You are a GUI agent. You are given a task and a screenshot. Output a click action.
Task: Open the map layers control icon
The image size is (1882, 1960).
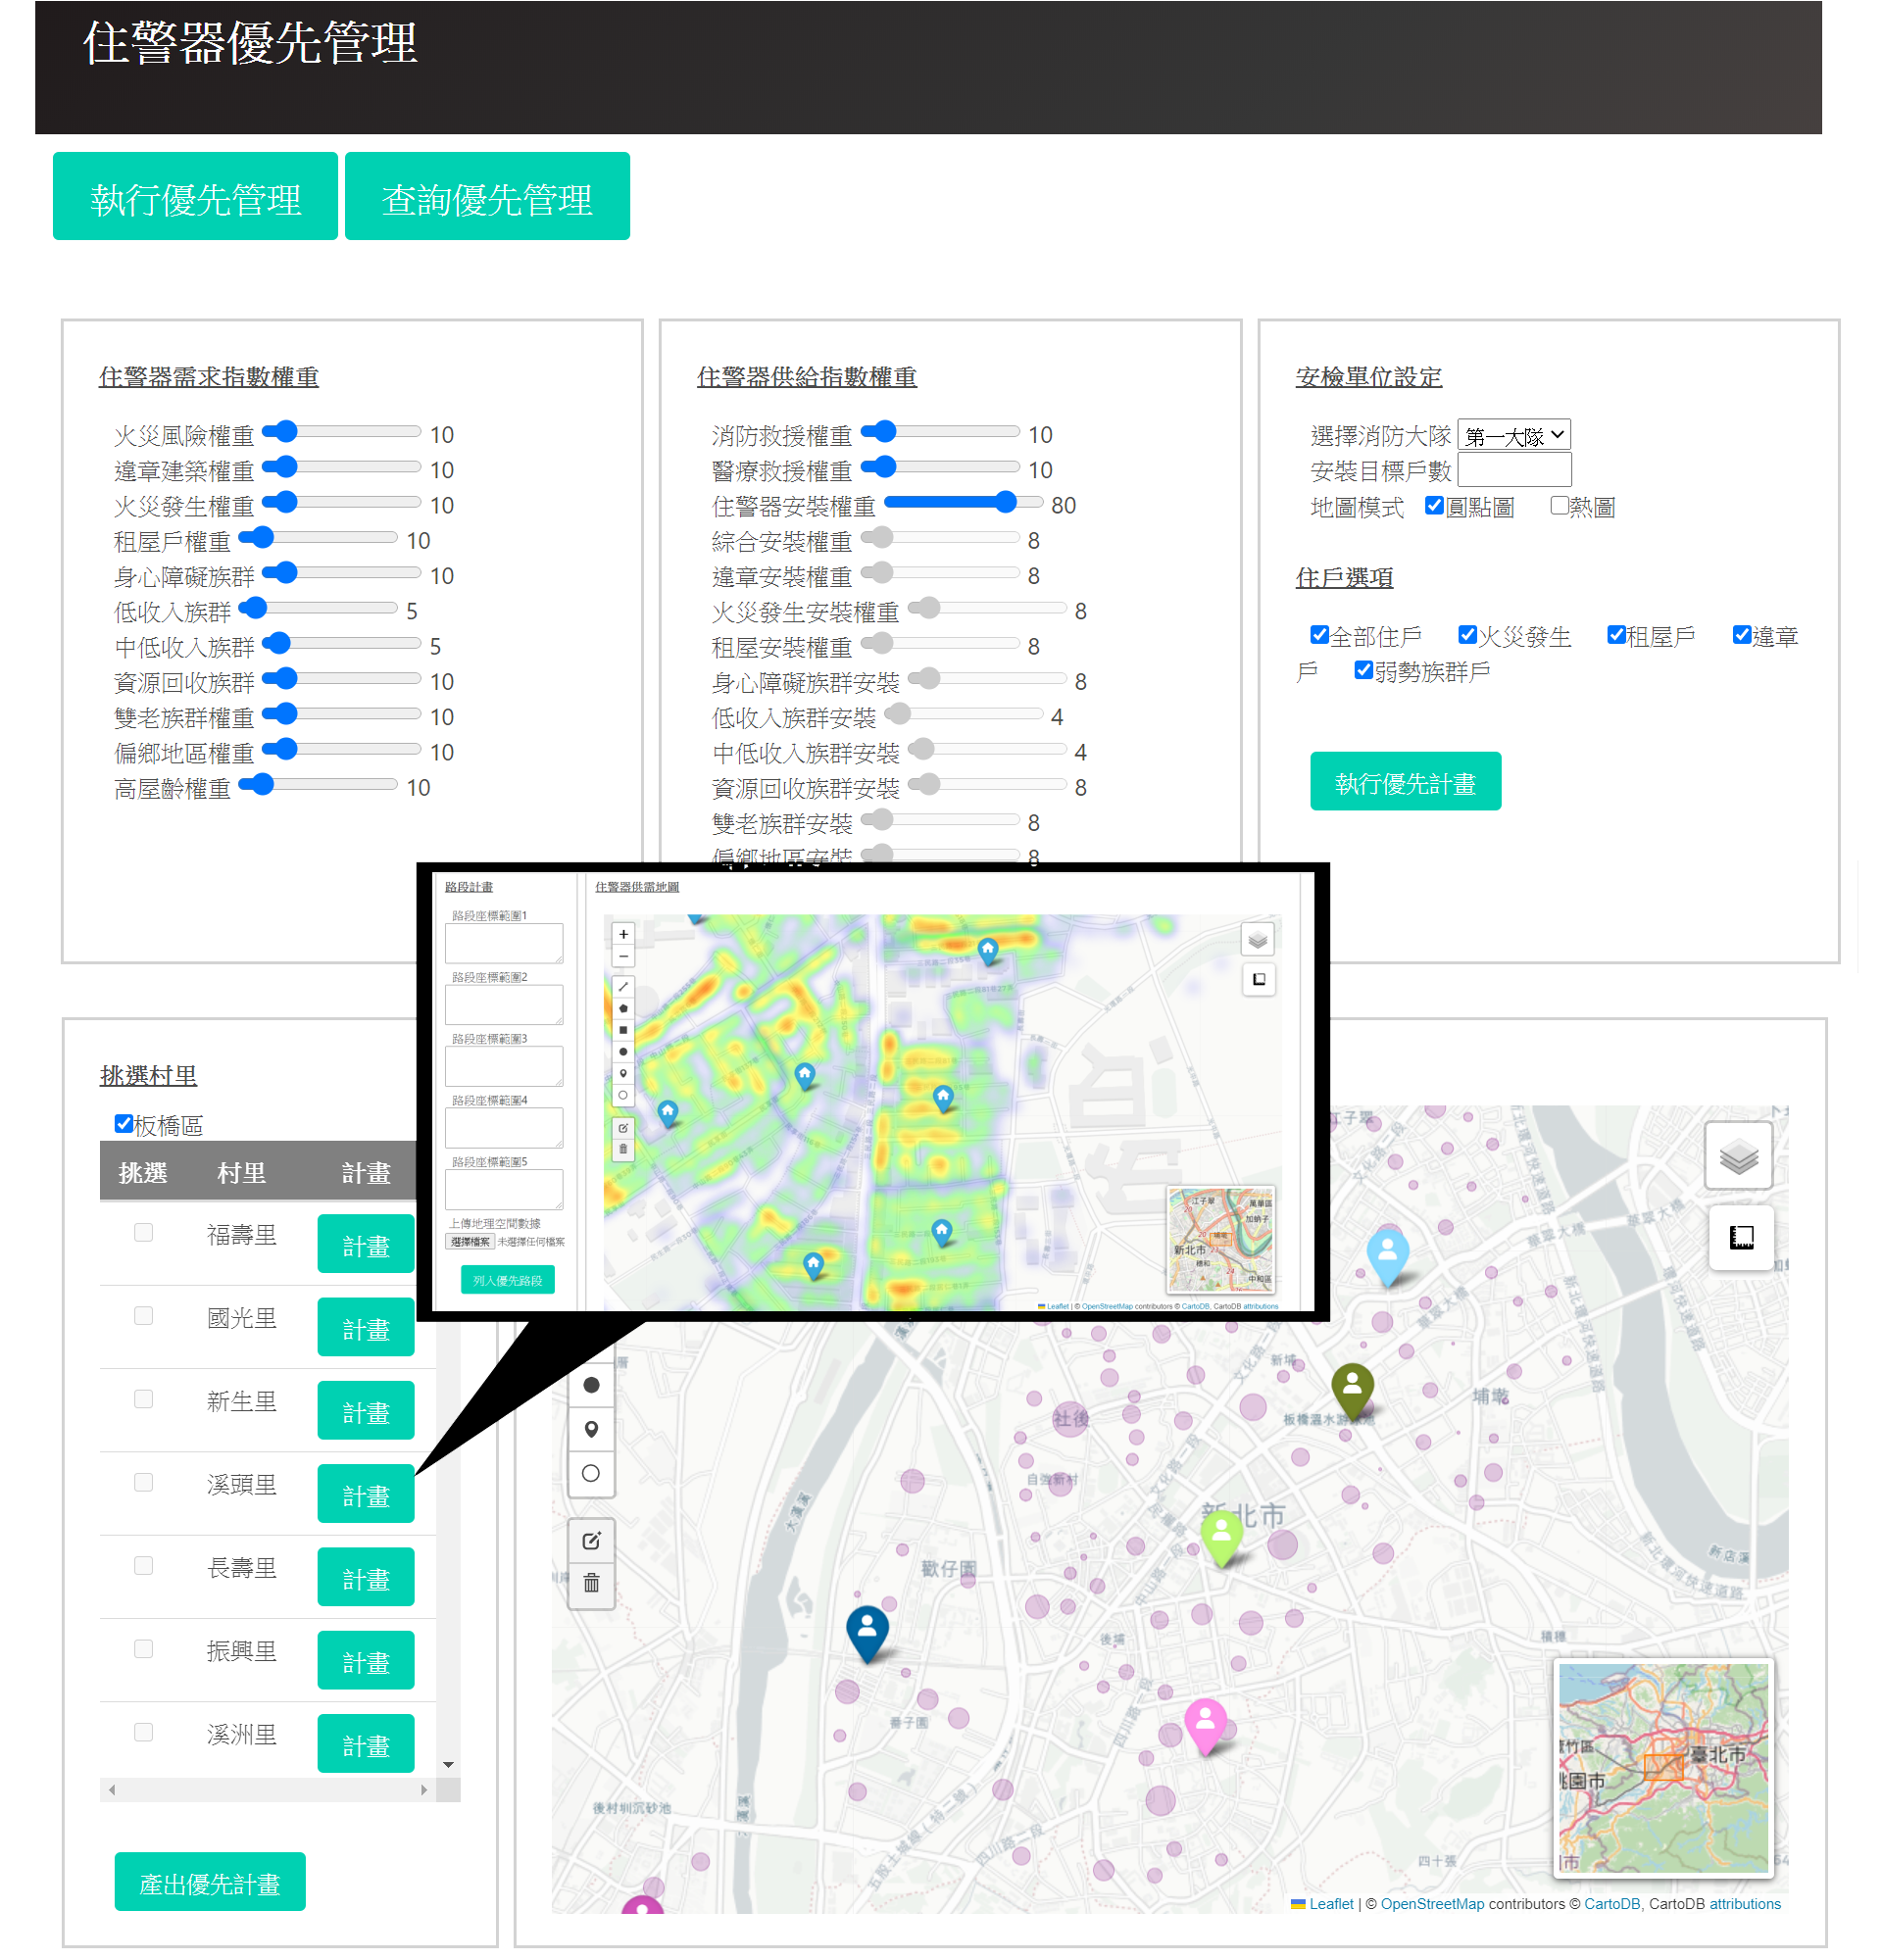click(1738, 1157)
